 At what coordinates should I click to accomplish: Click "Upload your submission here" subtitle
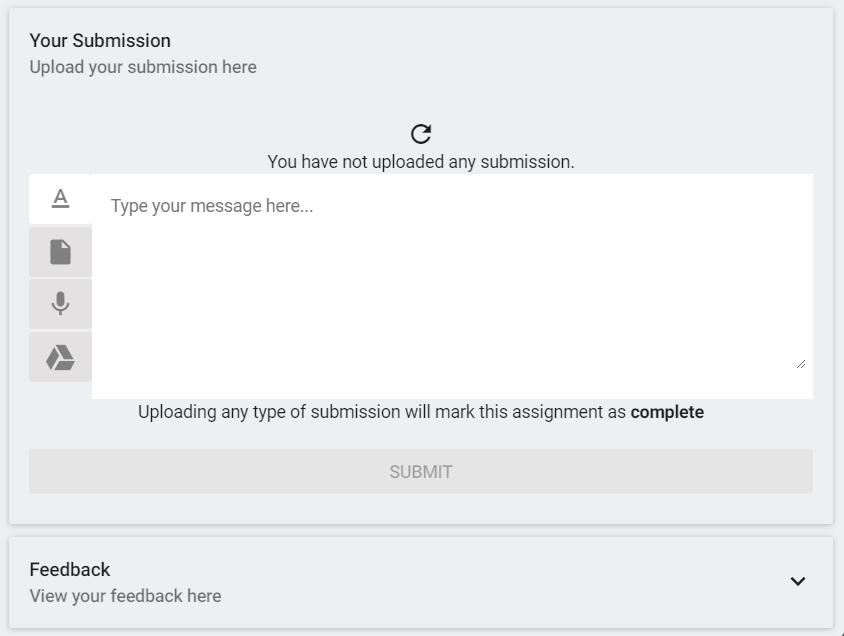[x=143, y=67]
